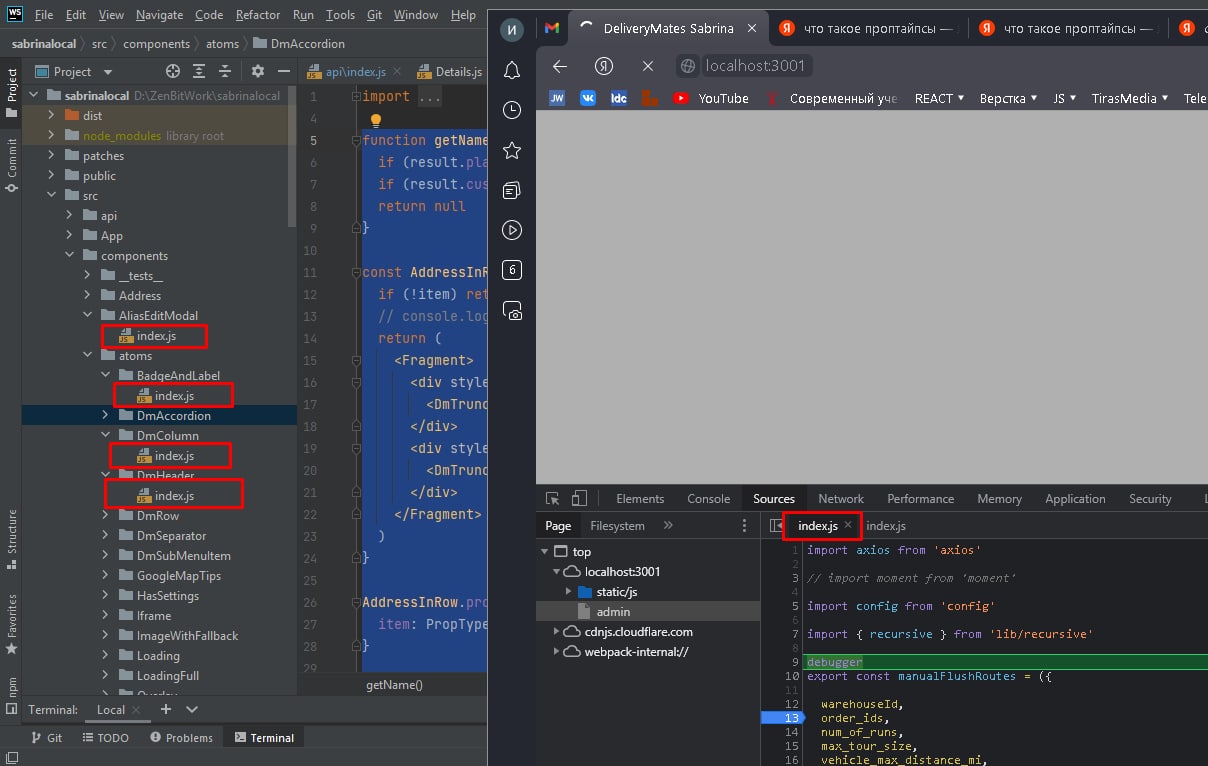Switch to the Network tab in DevTools
Screen dimensions: 1208x766
(x=841, y=498)
